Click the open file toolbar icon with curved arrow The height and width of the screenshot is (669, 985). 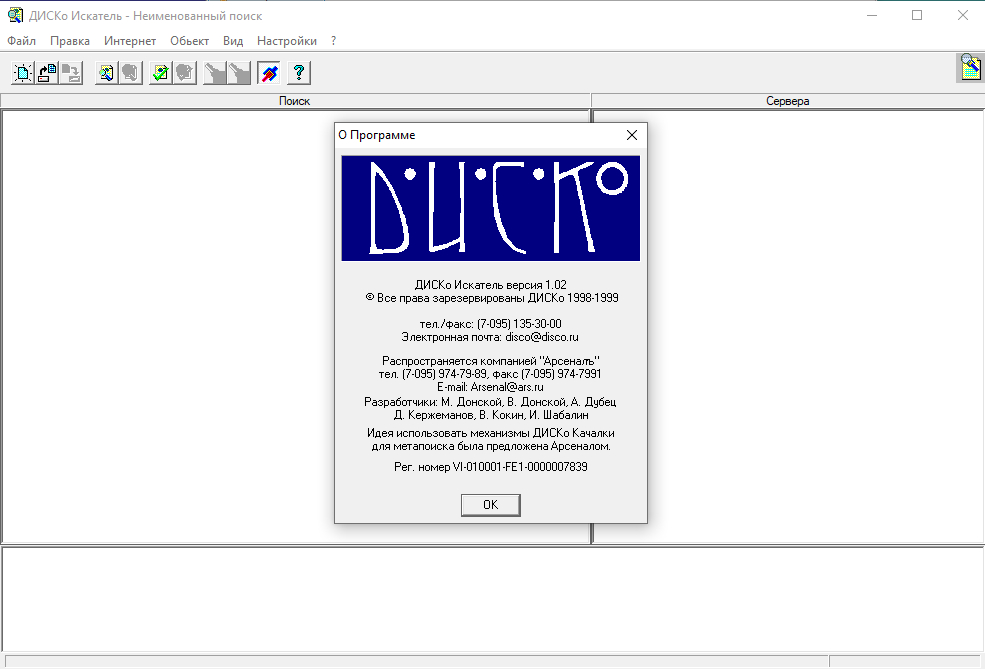47,73
